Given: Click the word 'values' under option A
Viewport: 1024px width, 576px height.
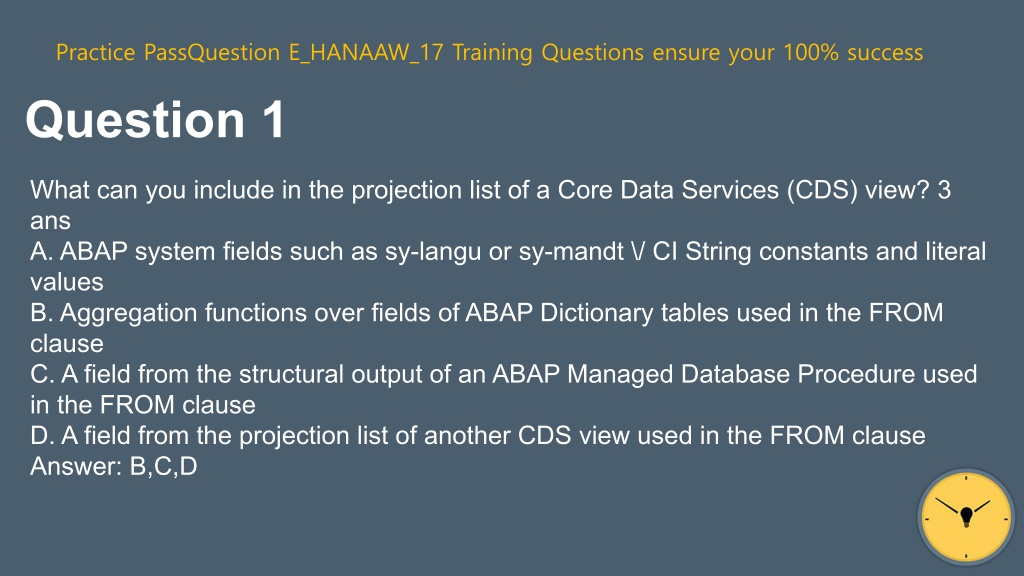Looking at the screenshot, I should click(67, 282).
